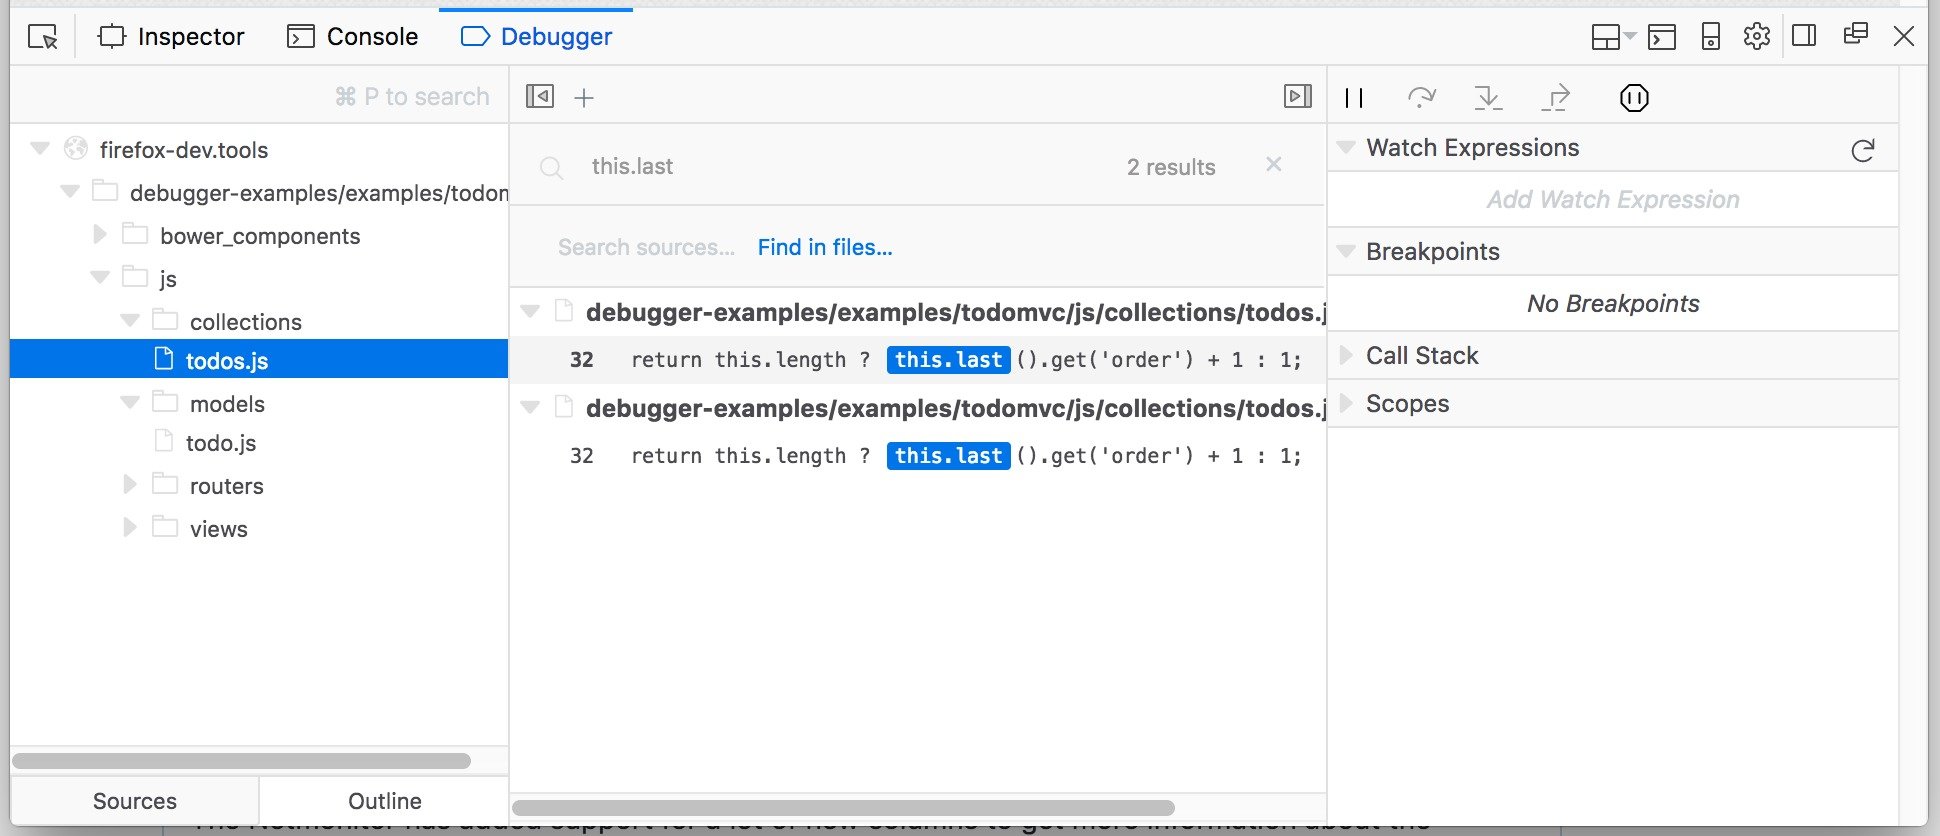
Task: Toggle the split console icon
Action: point(1662,37)
